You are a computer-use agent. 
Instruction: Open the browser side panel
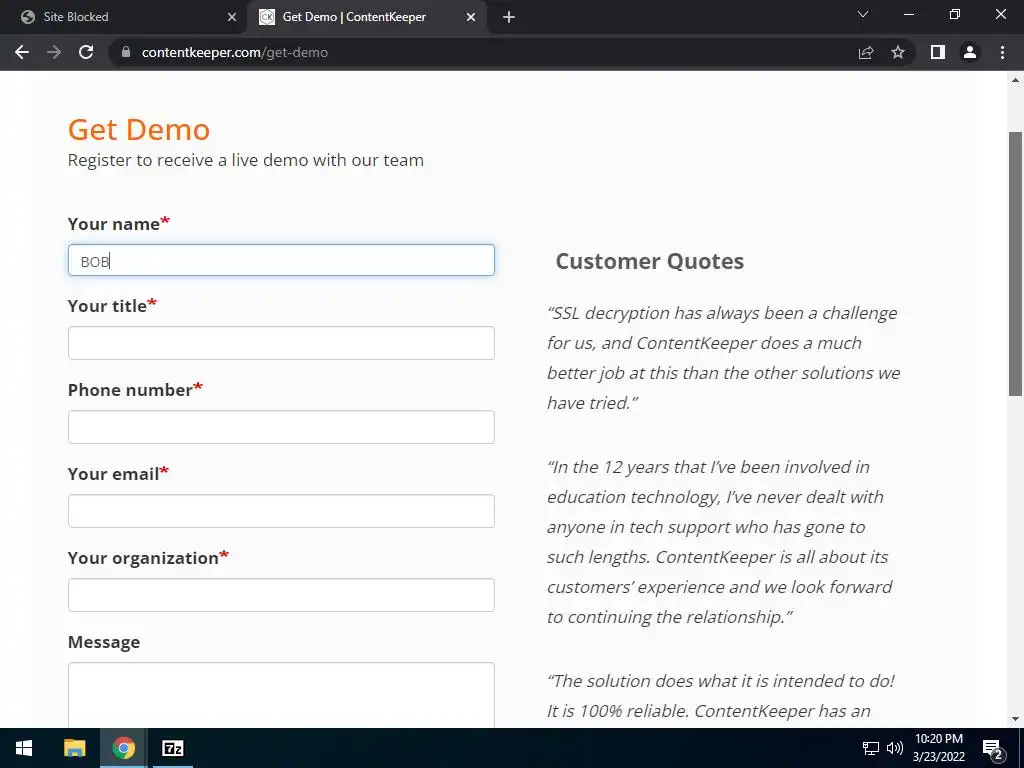[938, 52]
